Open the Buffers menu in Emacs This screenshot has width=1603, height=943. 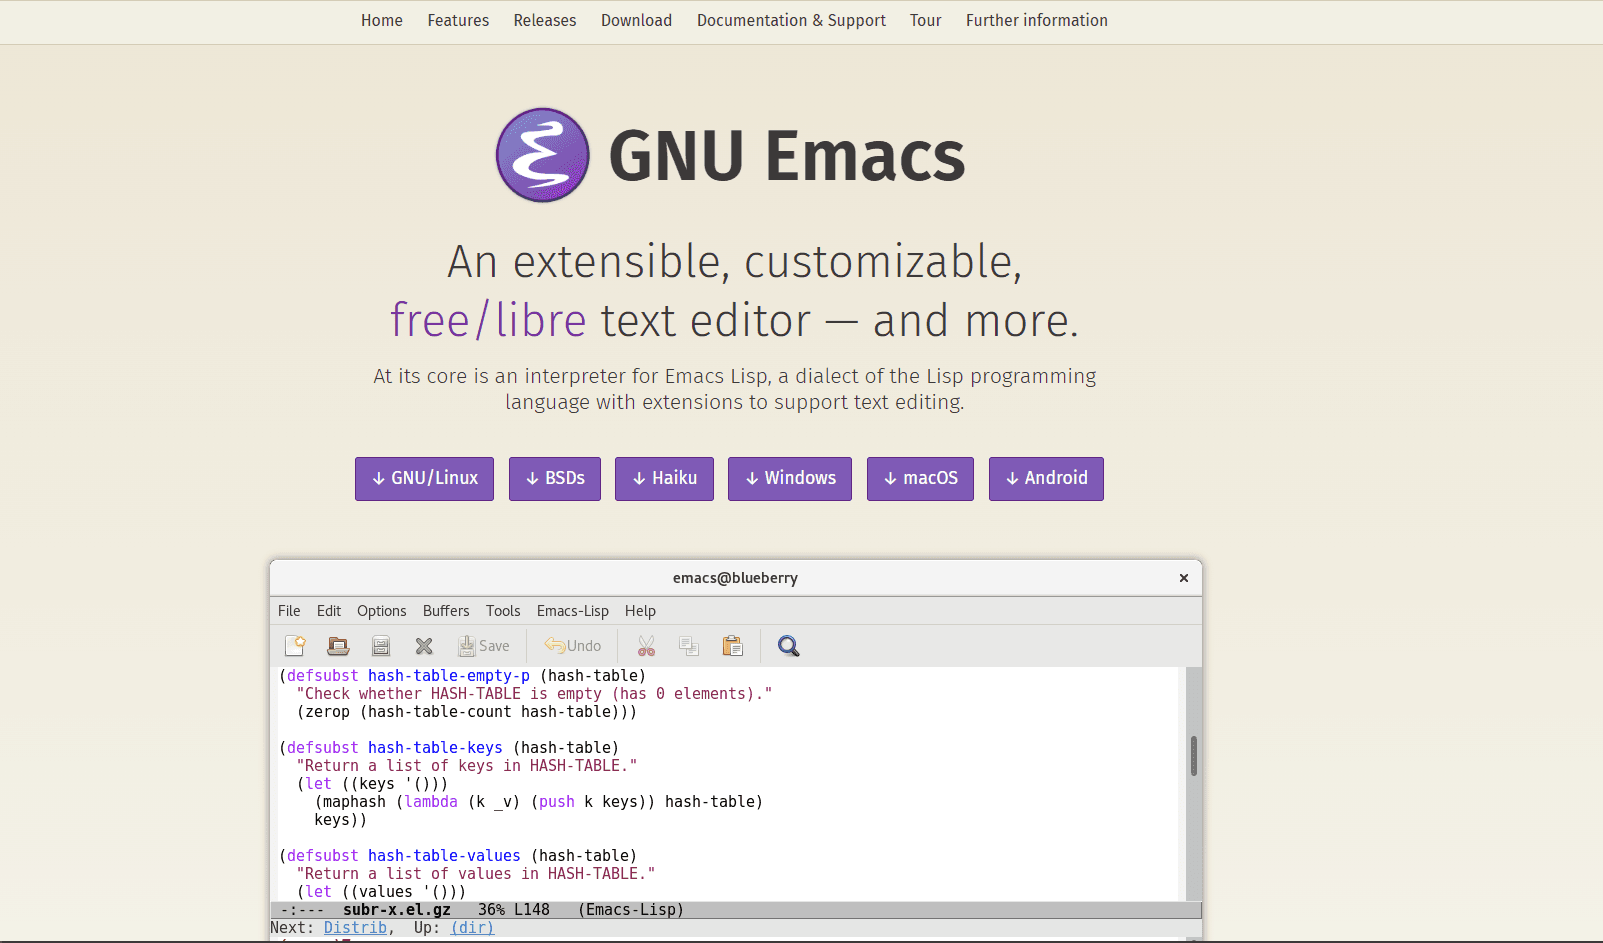click(x=446, y=611)
